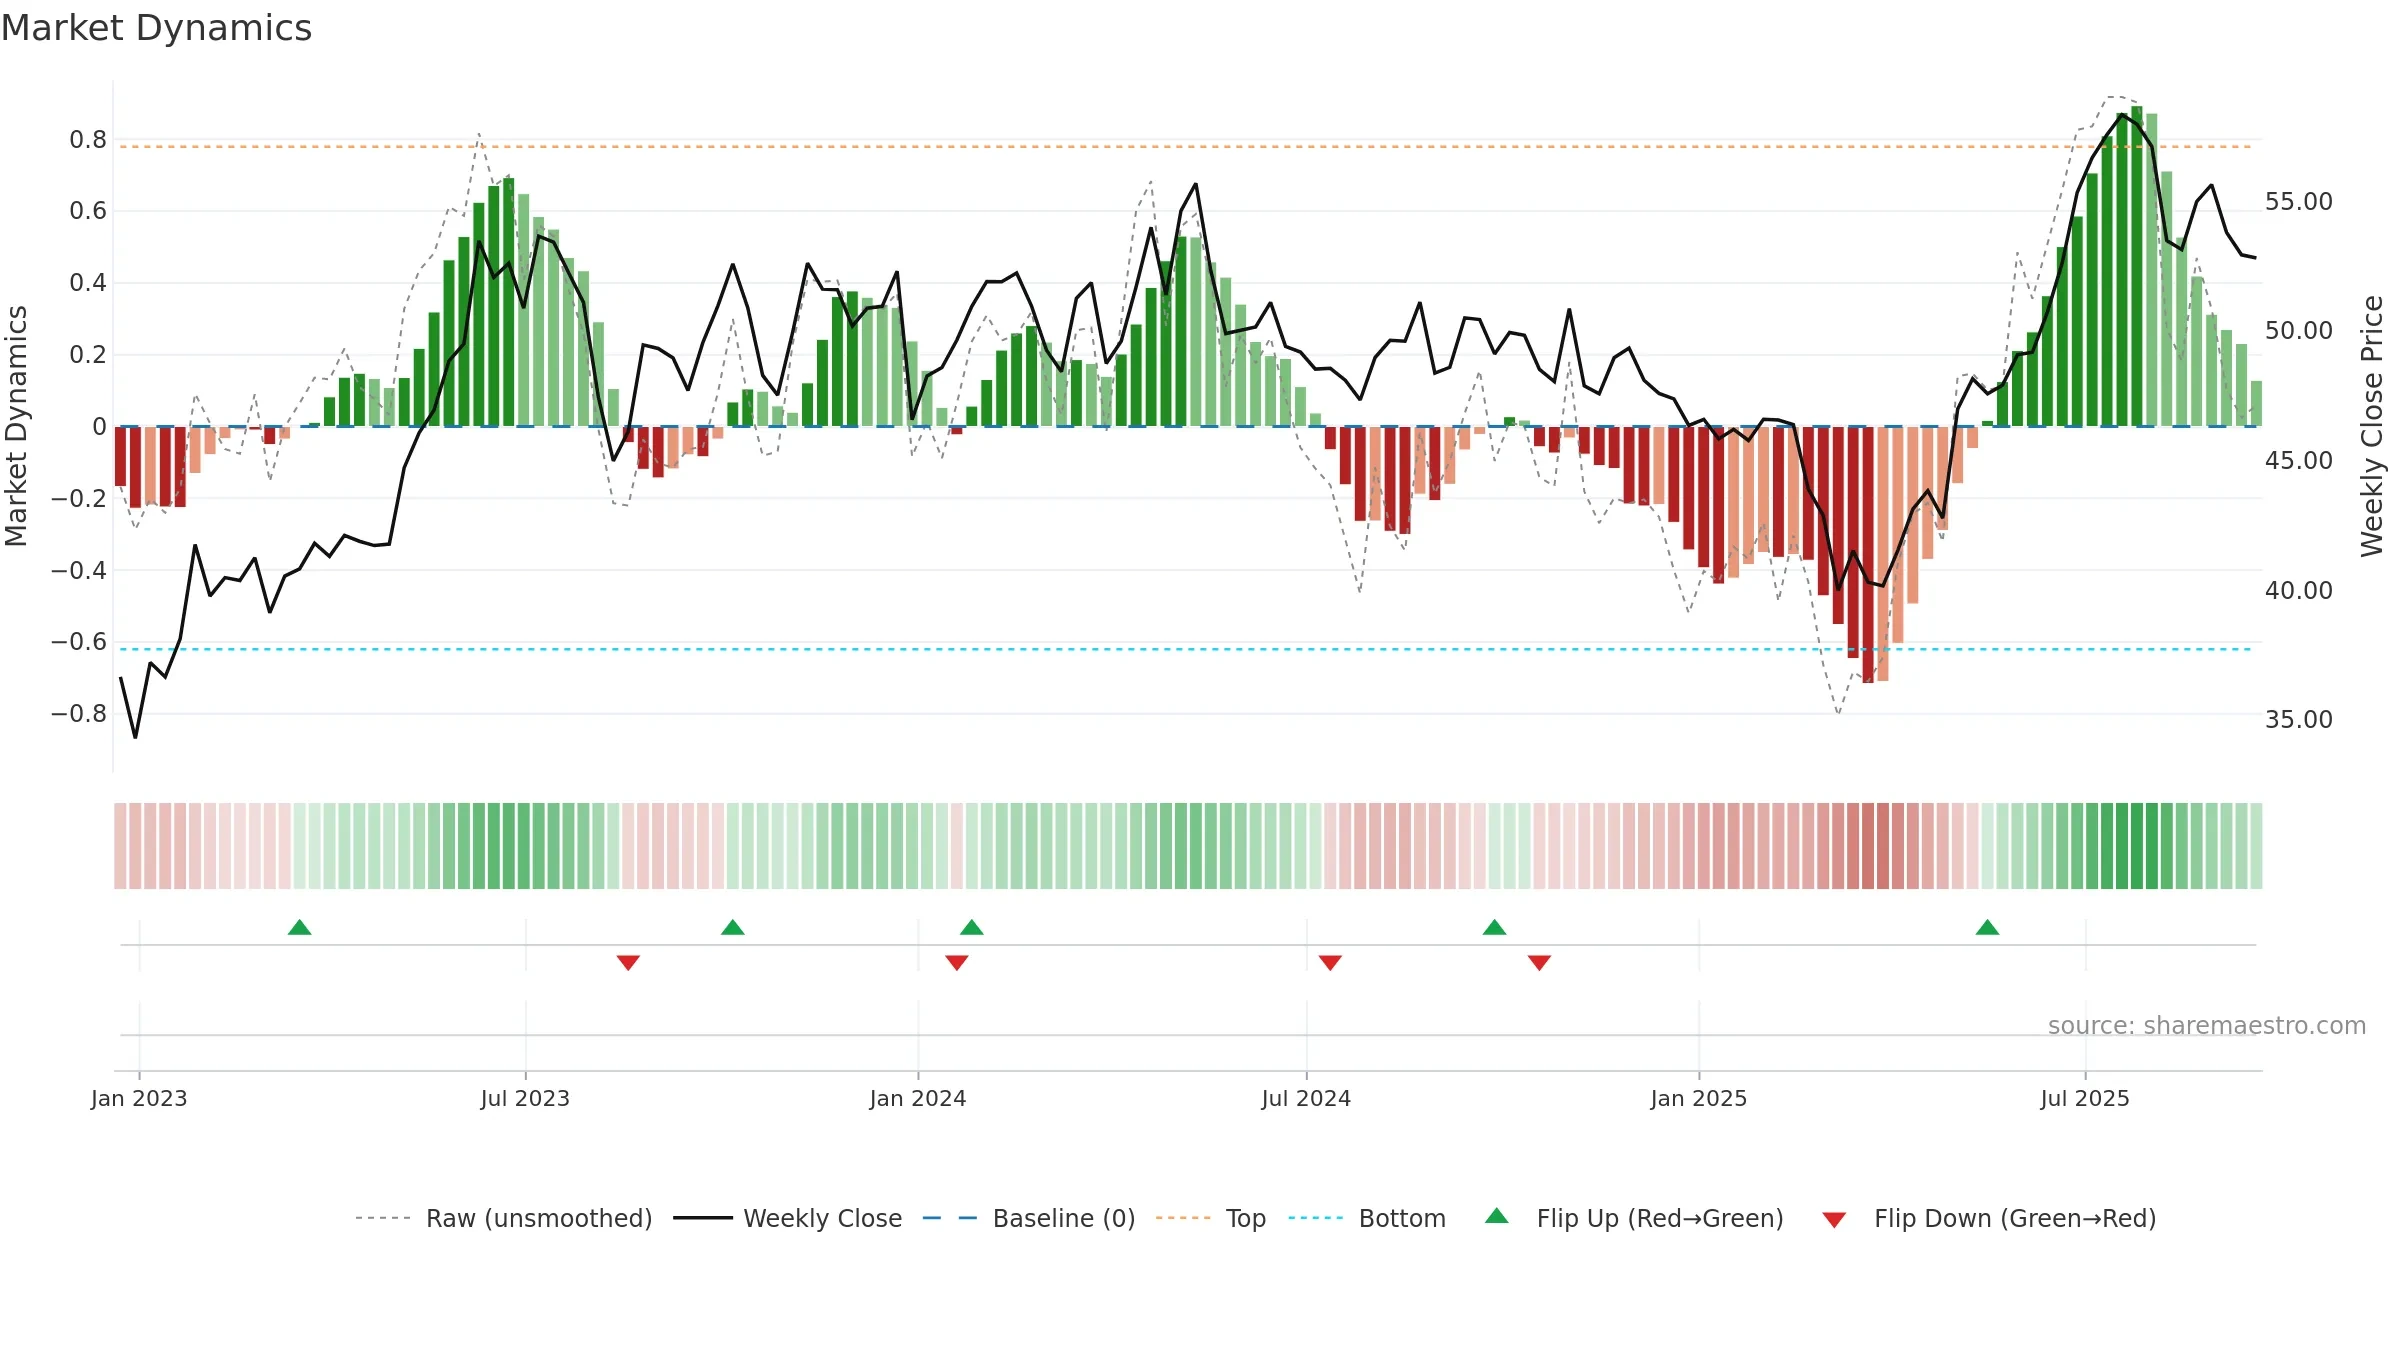Image resolution: width=2400 pixels, height=1350 pixels.
Task: Click the Raw (unsmoothed) legend entry
Action: [503, 1218]
